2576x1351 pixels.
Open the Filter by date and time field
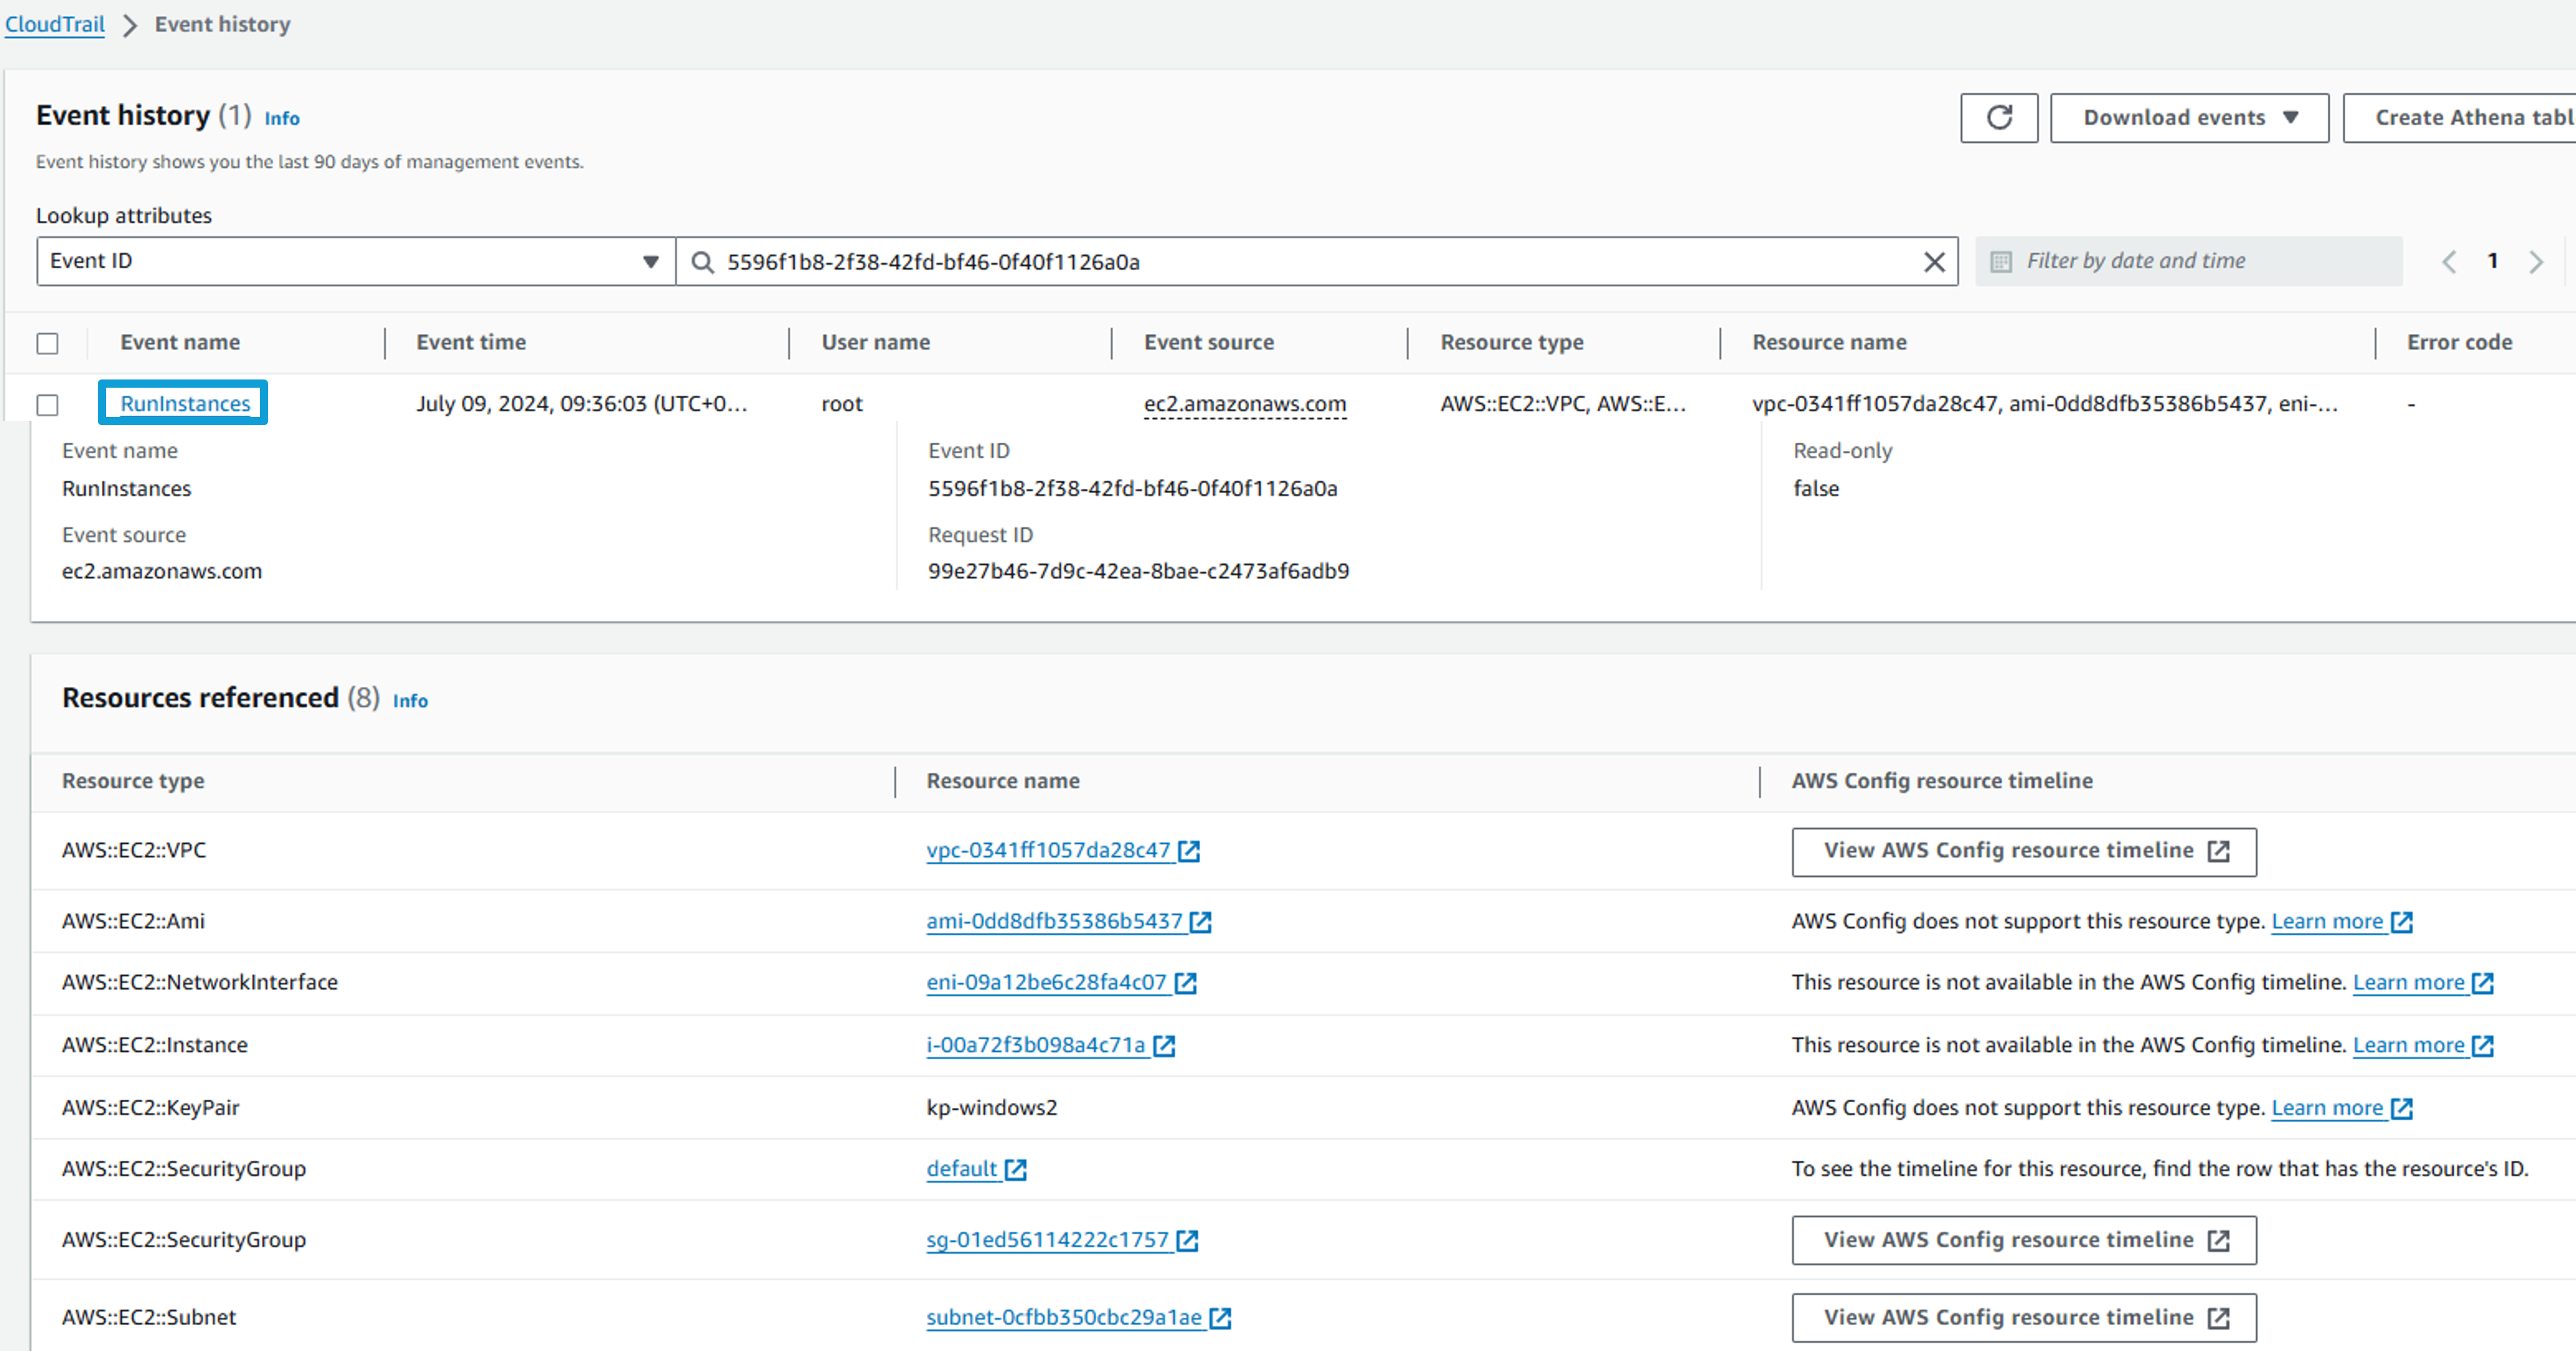pyautogui.click(x=2188, y=261)
